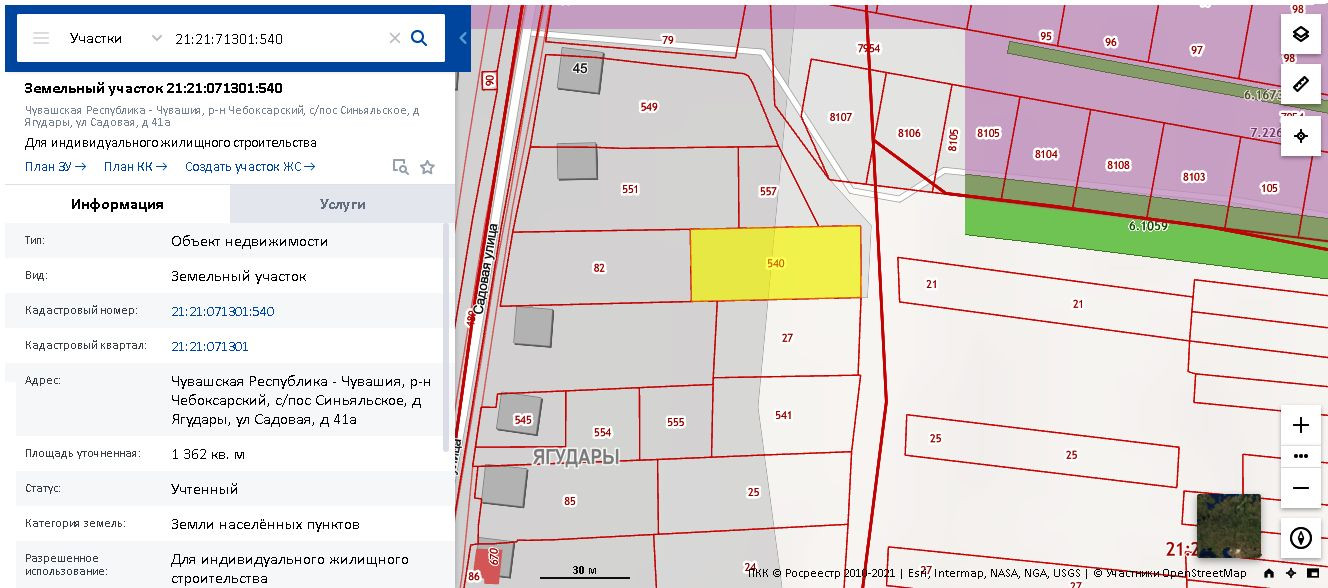The image size is (1328, 588).
Task: Click the window icon in the bottom bar
Action: pos(1313,573)
